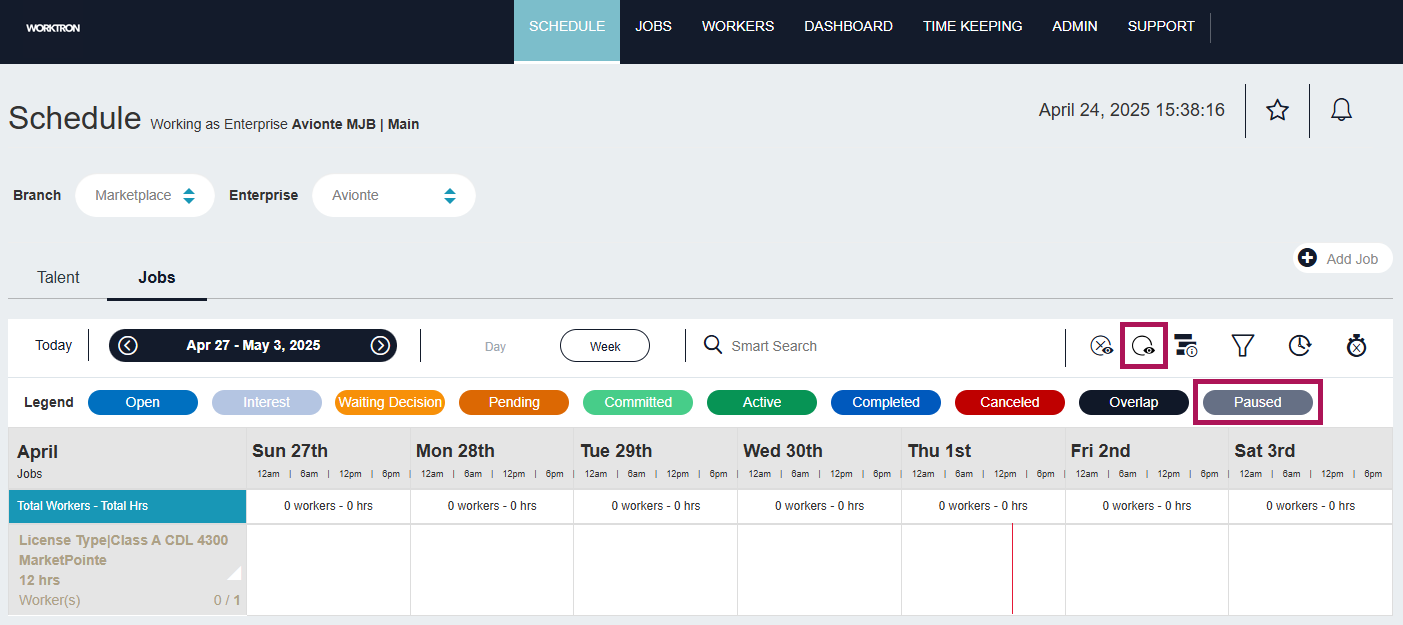Viewport: 1403px width, 625px height.
Task: Click the Total Workers - Total Hrs row label
Action: click(x=127, y=506)
